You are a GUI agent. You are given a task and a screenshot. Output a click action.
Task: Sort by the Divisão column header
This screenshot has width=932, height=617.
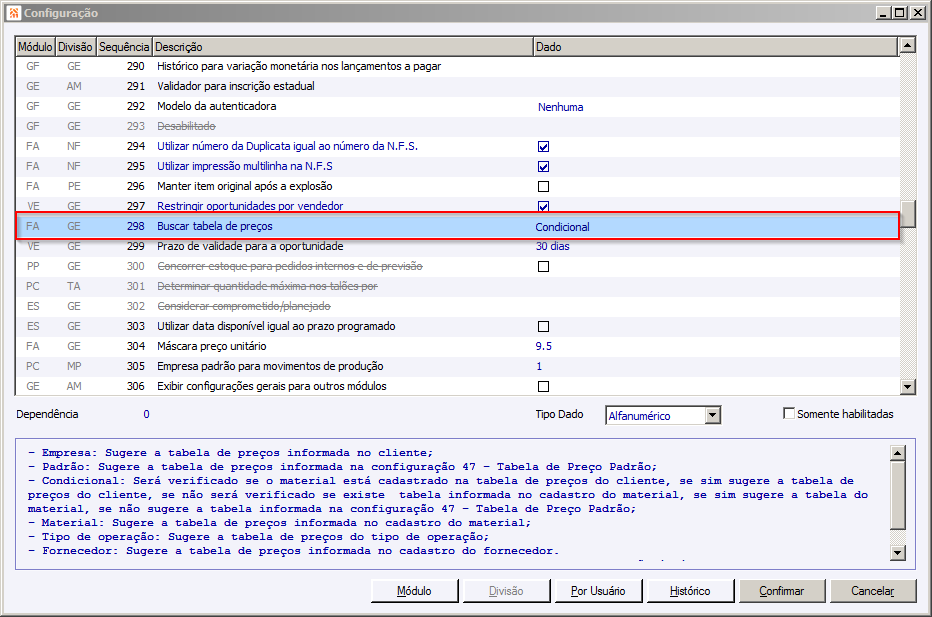[75, 47]
